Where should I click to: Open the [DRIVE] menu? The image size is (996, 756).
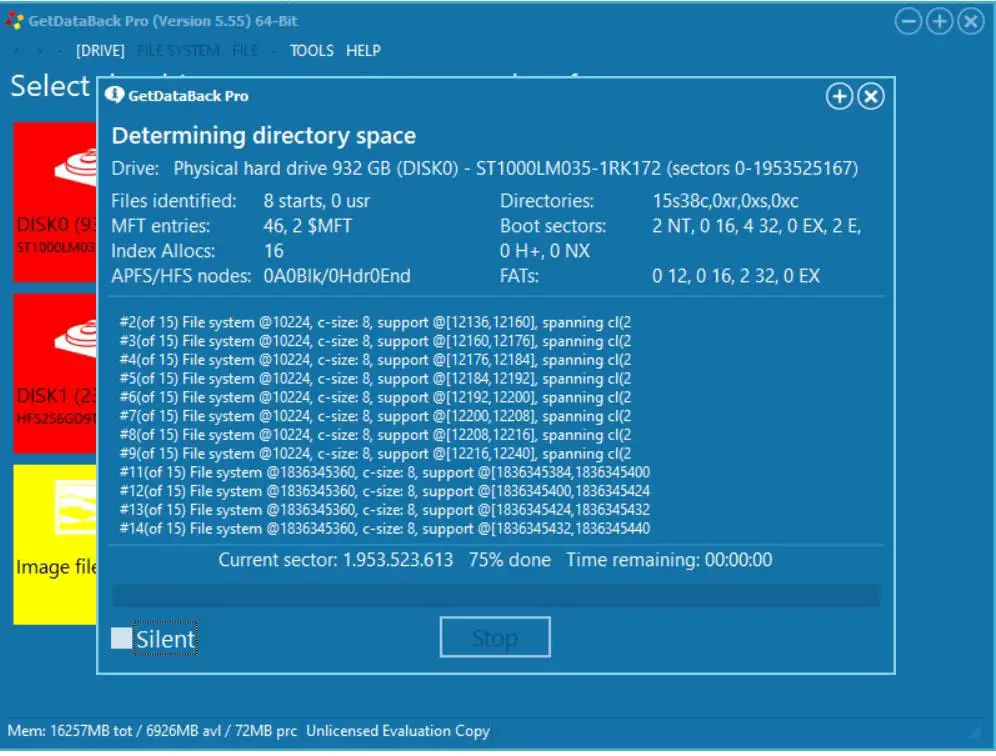pos(100,51)
